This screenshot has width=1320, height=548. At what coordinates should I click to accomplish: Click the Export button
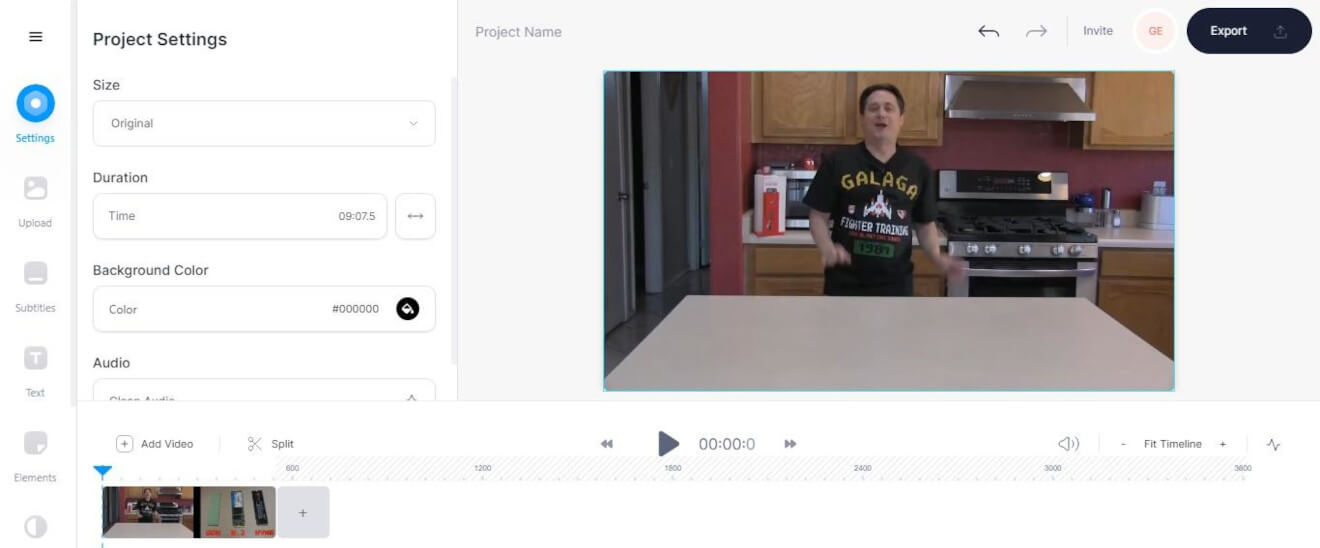coord(1249,31)
